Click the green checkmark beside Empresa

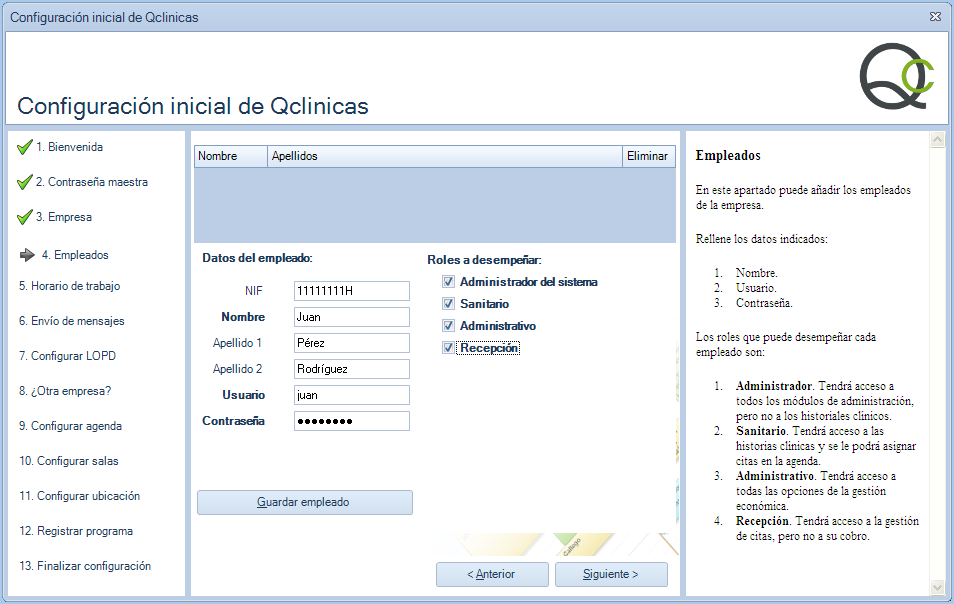click(x=25, y=217)
